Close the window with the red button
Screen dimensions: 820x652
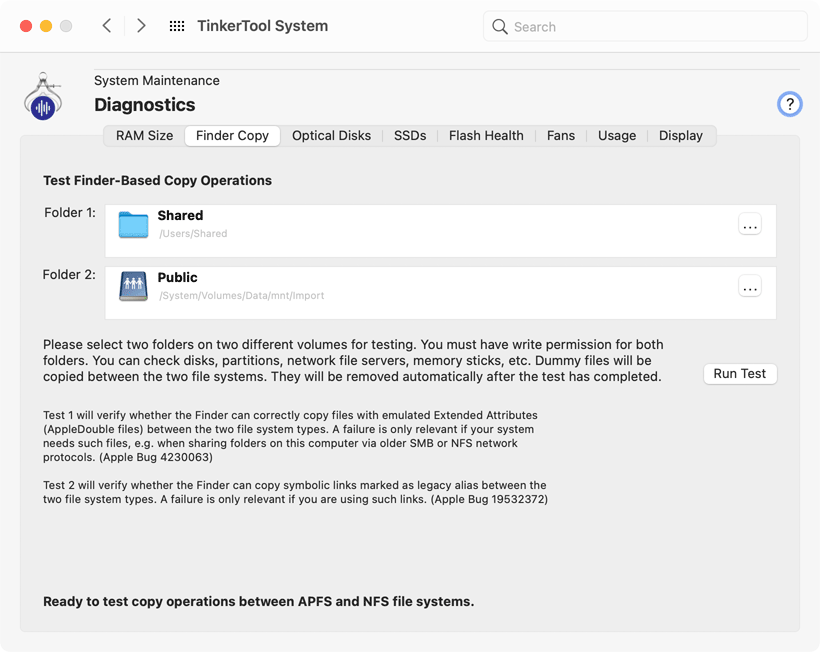pyautogui.click(x=26, y=26)
